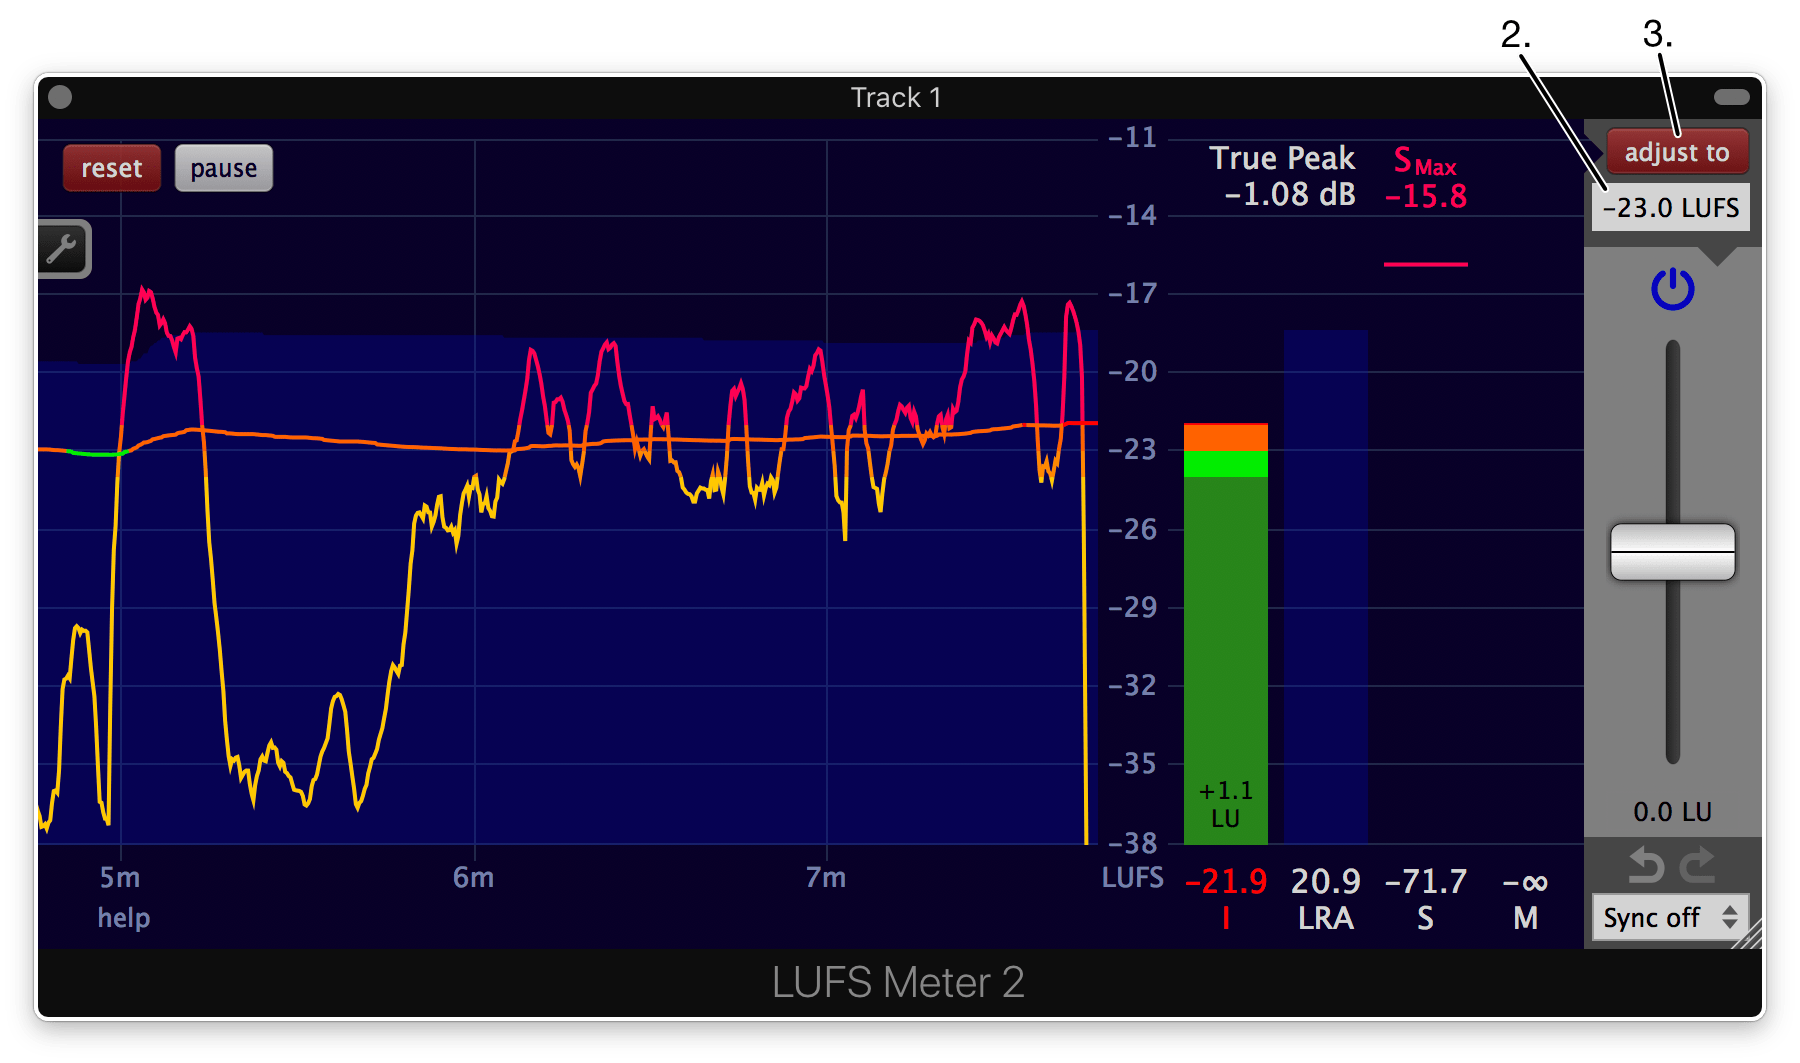This screenshot has width=1800, height=1063.
Task: Open the Sync off dropdown
Action: (x=1670, y=917)
